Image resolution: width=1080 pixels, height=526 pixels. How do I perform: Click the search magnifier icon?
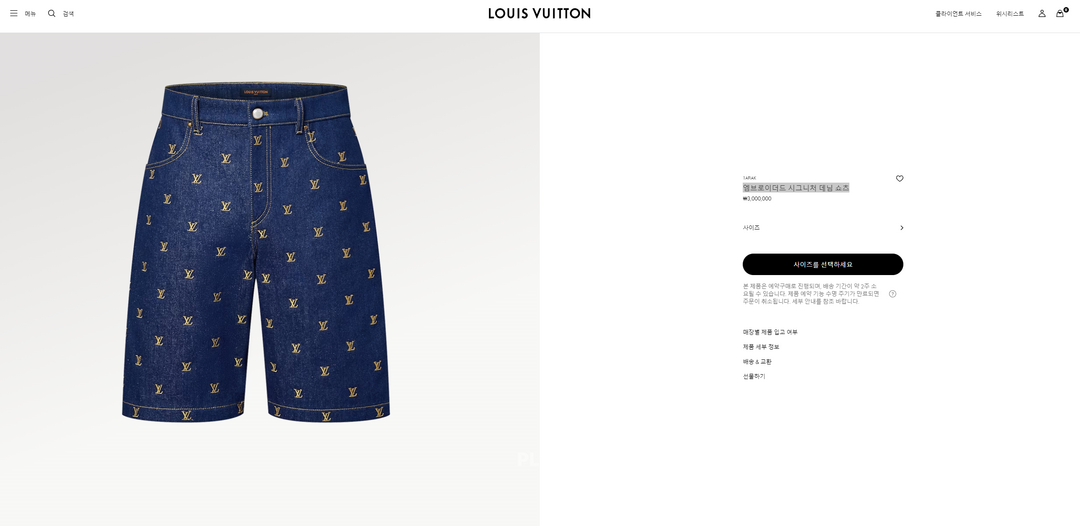pyautogui.click(x=52, y=13)
